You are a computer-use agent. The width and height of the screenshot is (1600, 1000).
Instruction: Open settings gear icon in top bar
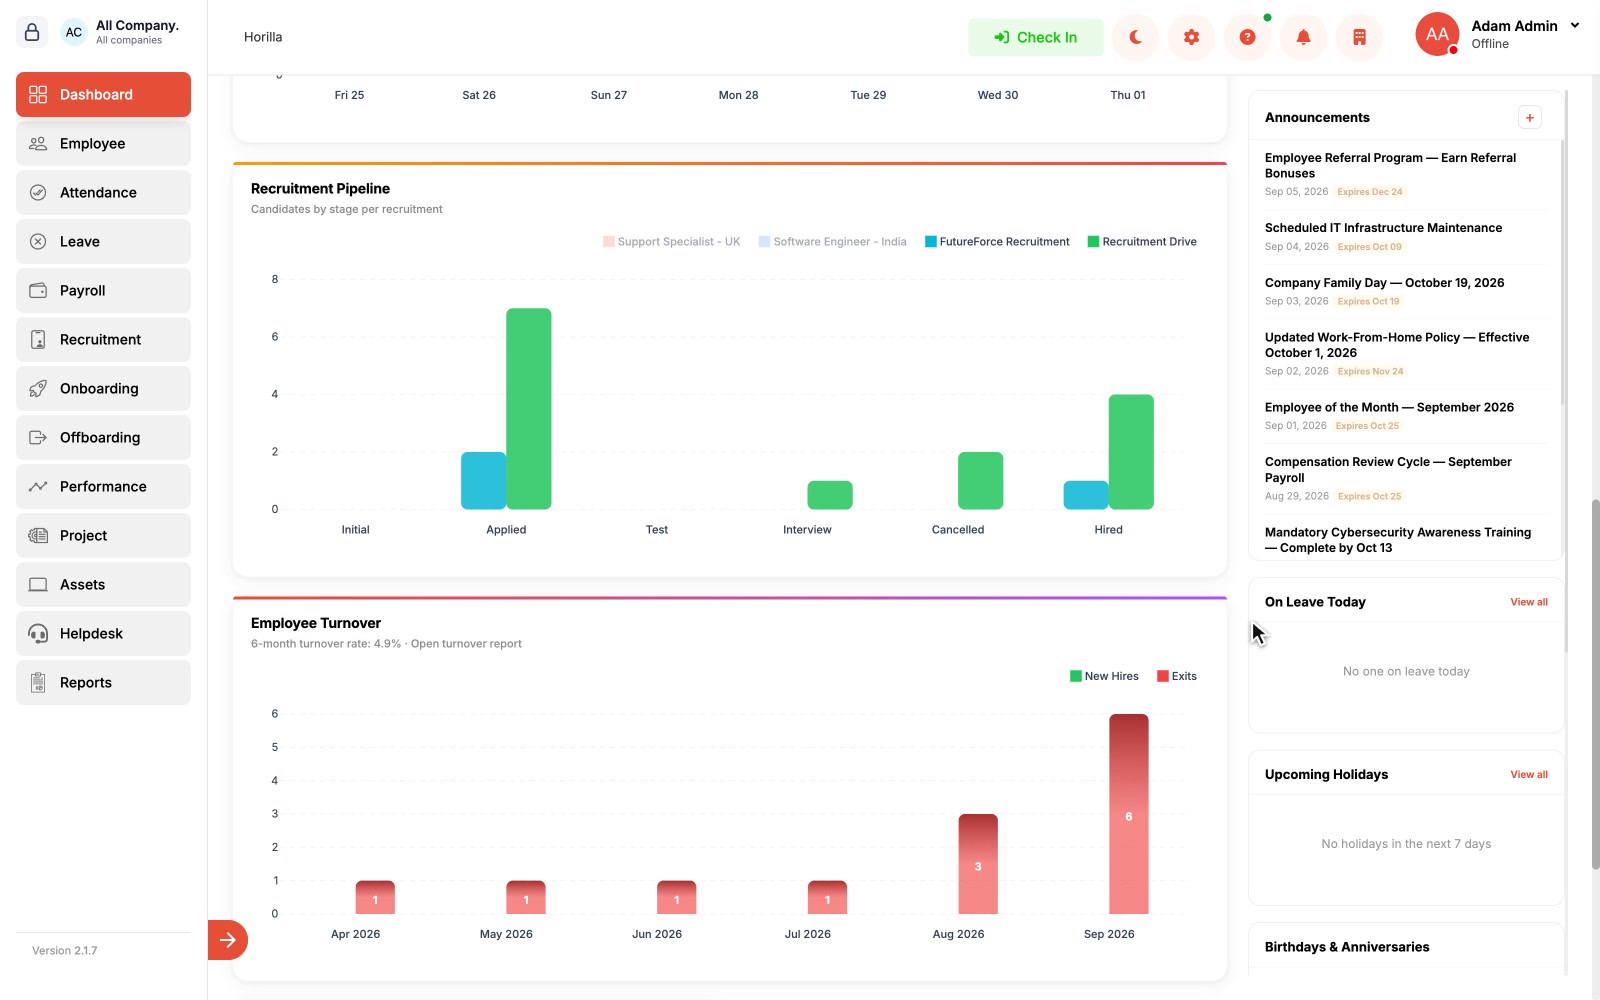(x=1191, y=37)
